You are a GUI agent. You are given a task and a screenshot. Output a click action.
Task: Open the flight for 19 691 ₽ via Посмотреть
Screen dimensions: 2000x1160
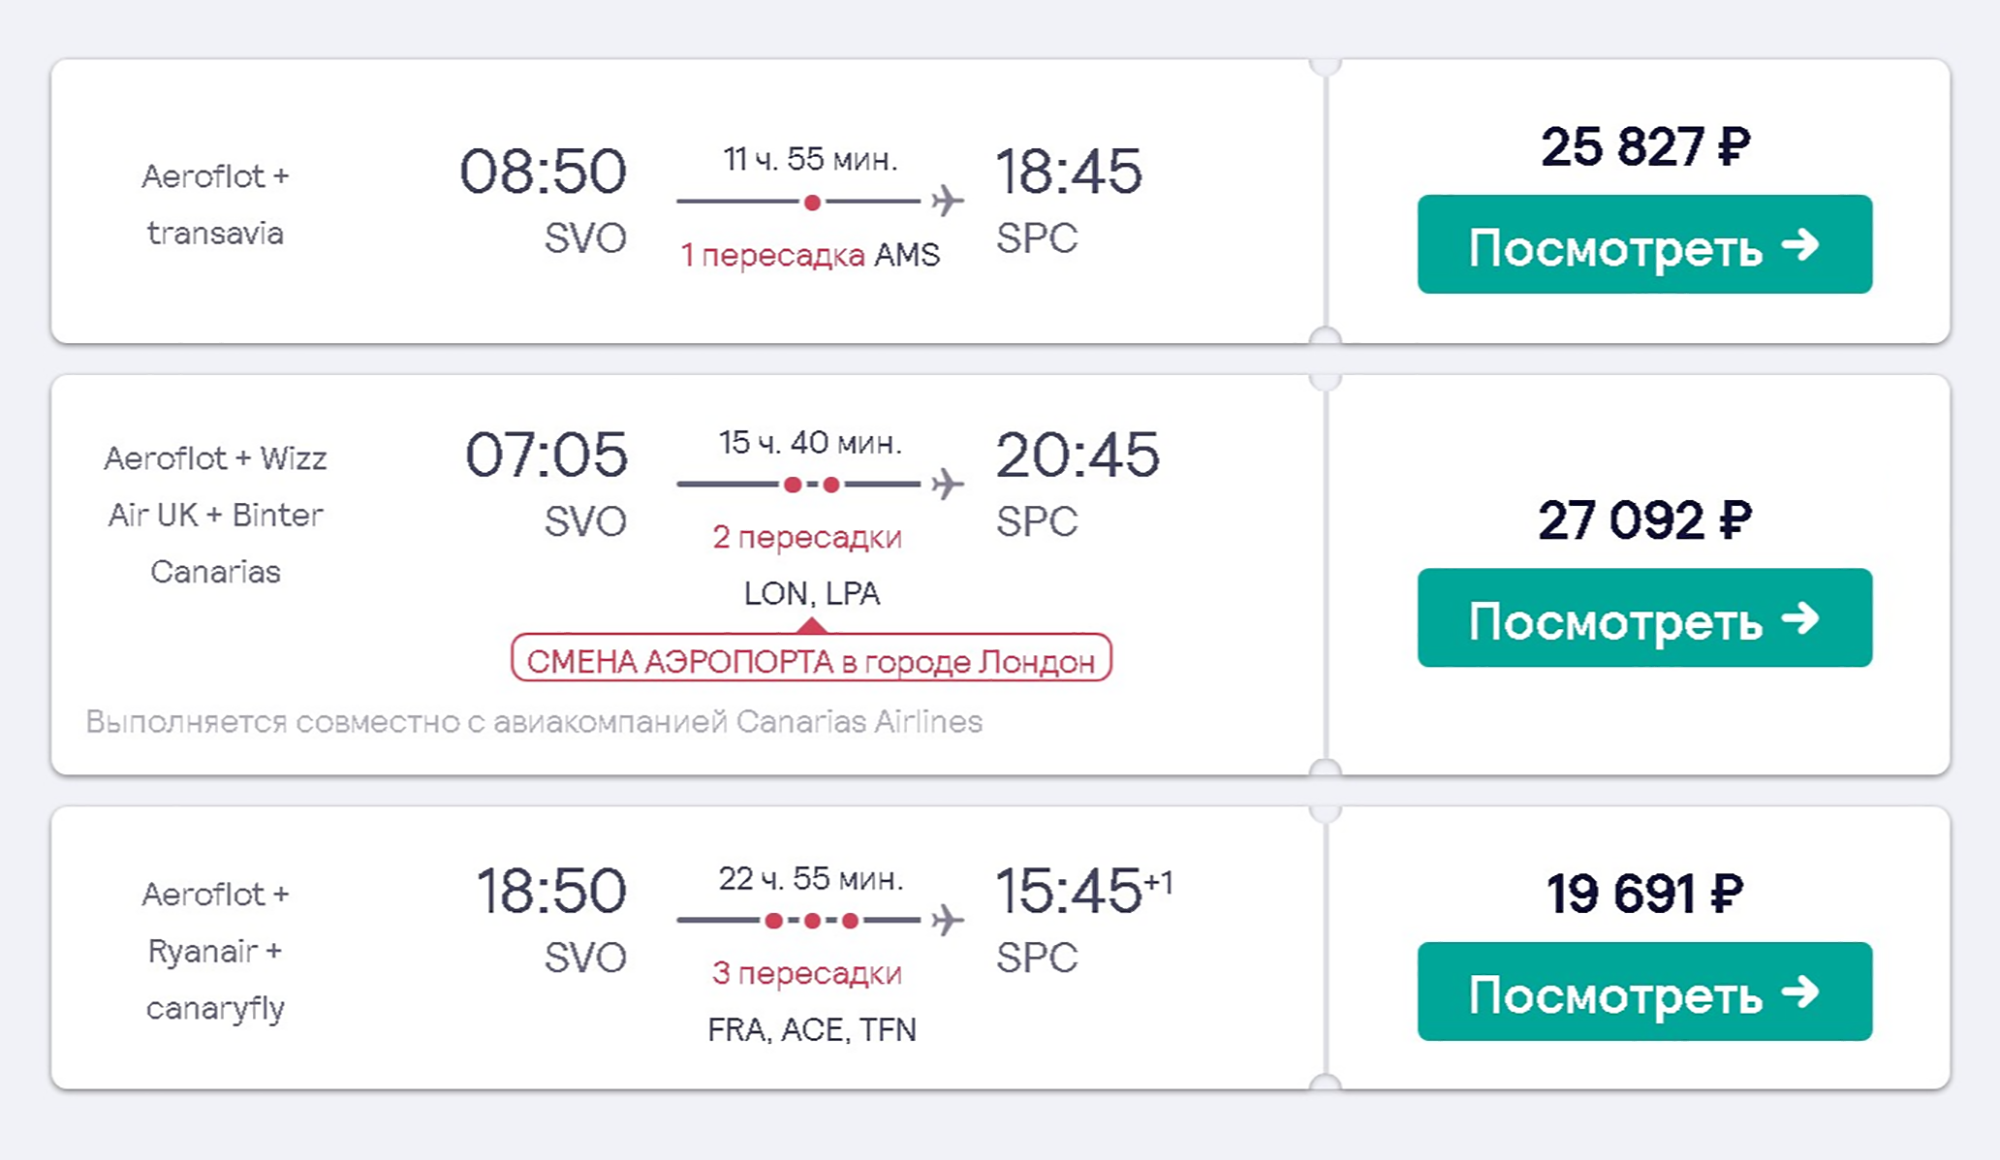click(1645, 992)
